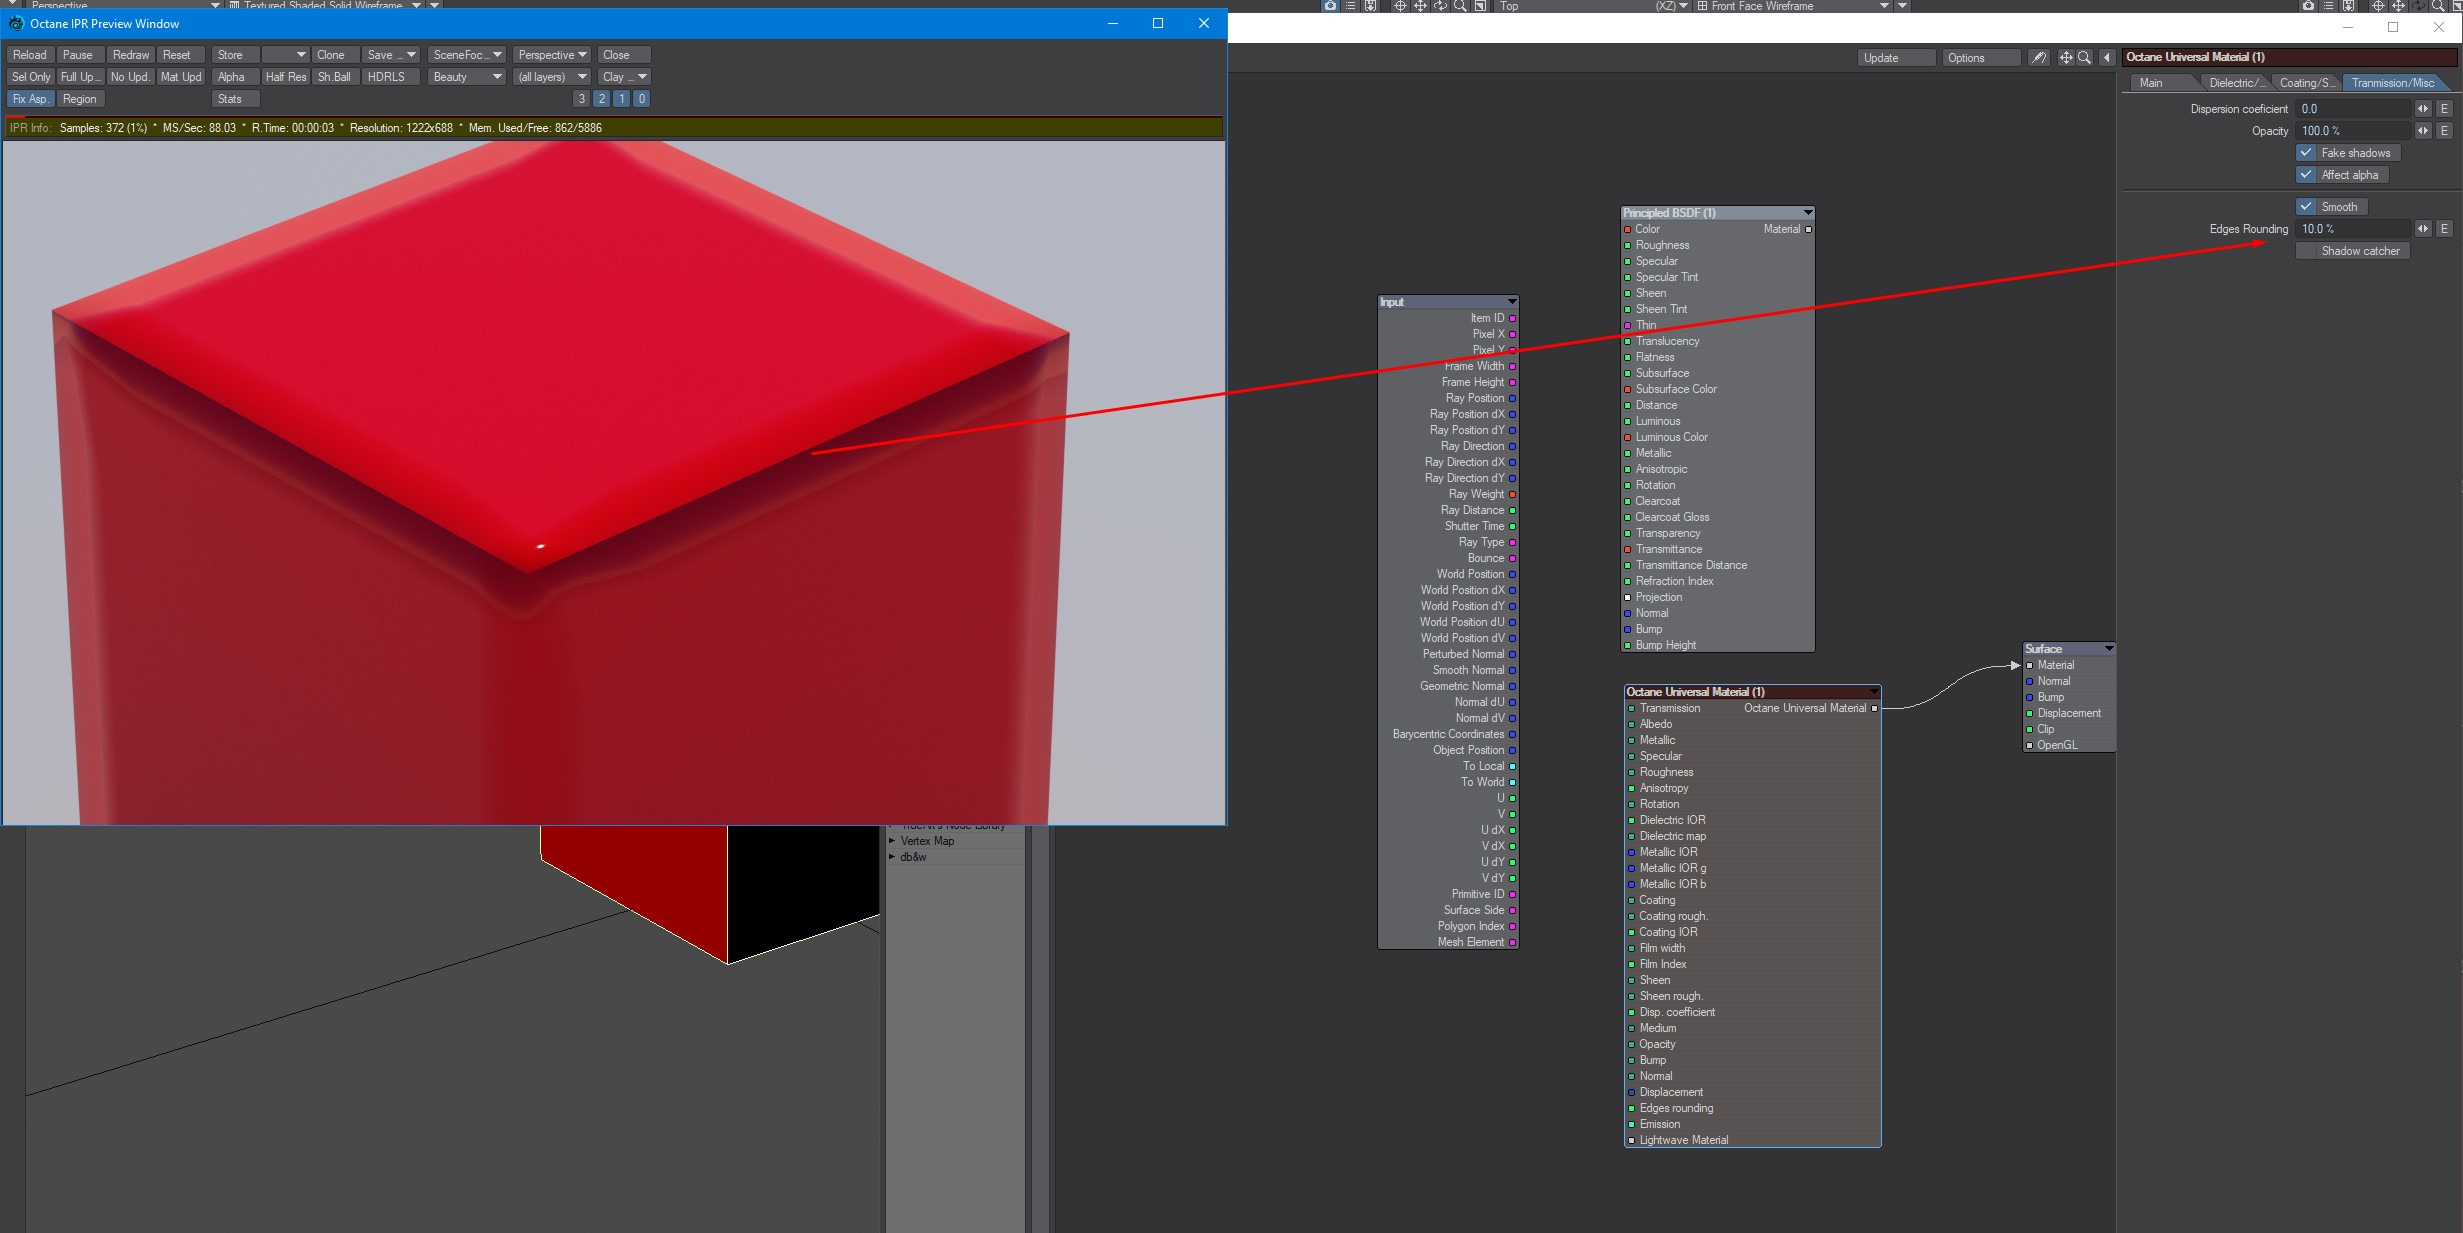Click the Edges Rounding value field
The height and width of the screenshot is (1233, 2463).
tap(2353, 229)
